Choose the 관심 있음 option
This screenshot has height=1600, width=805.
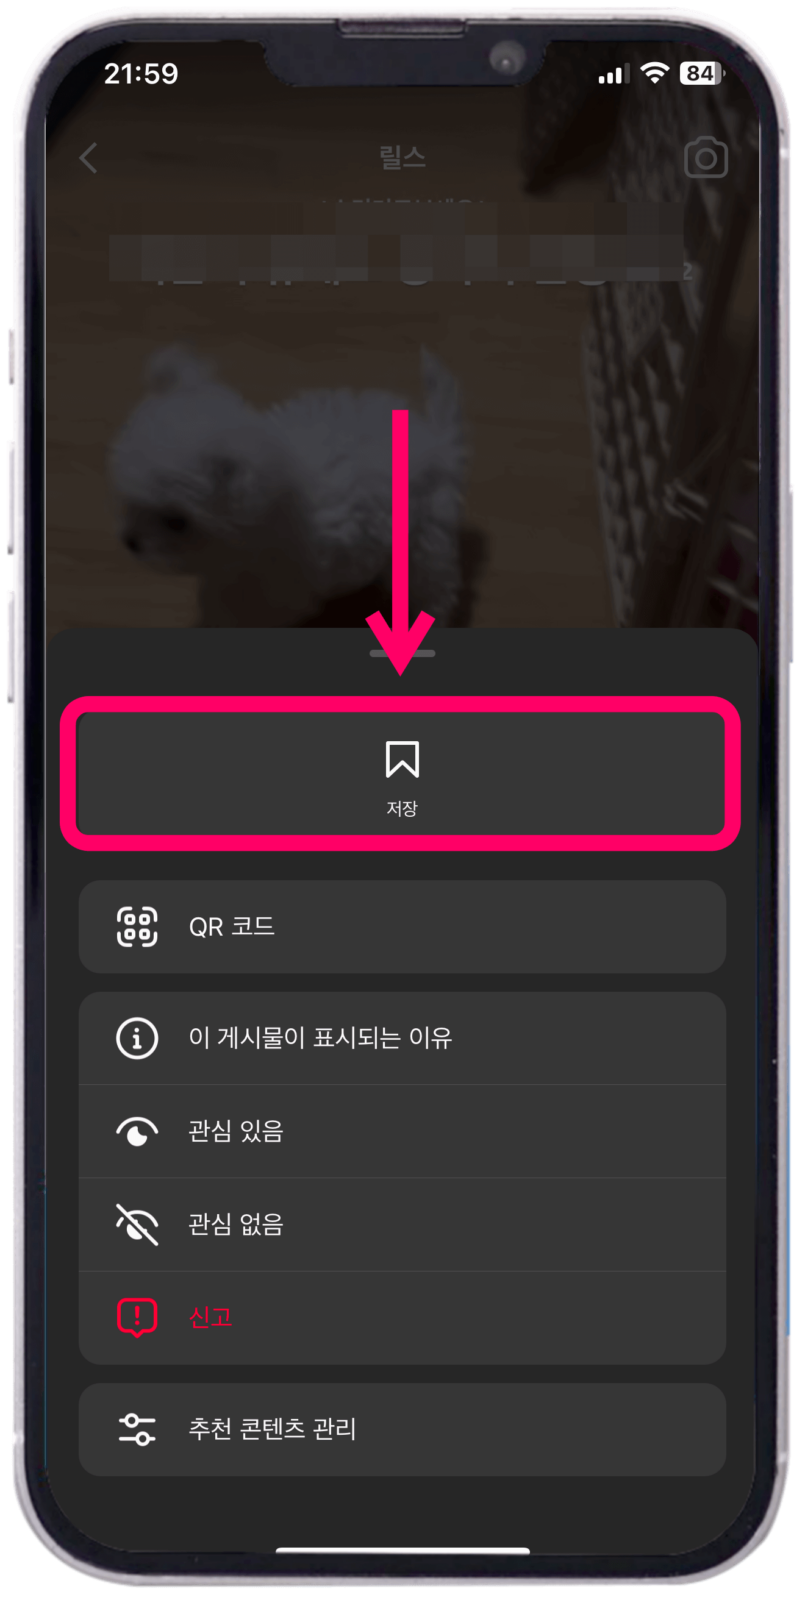(402, 1131)
